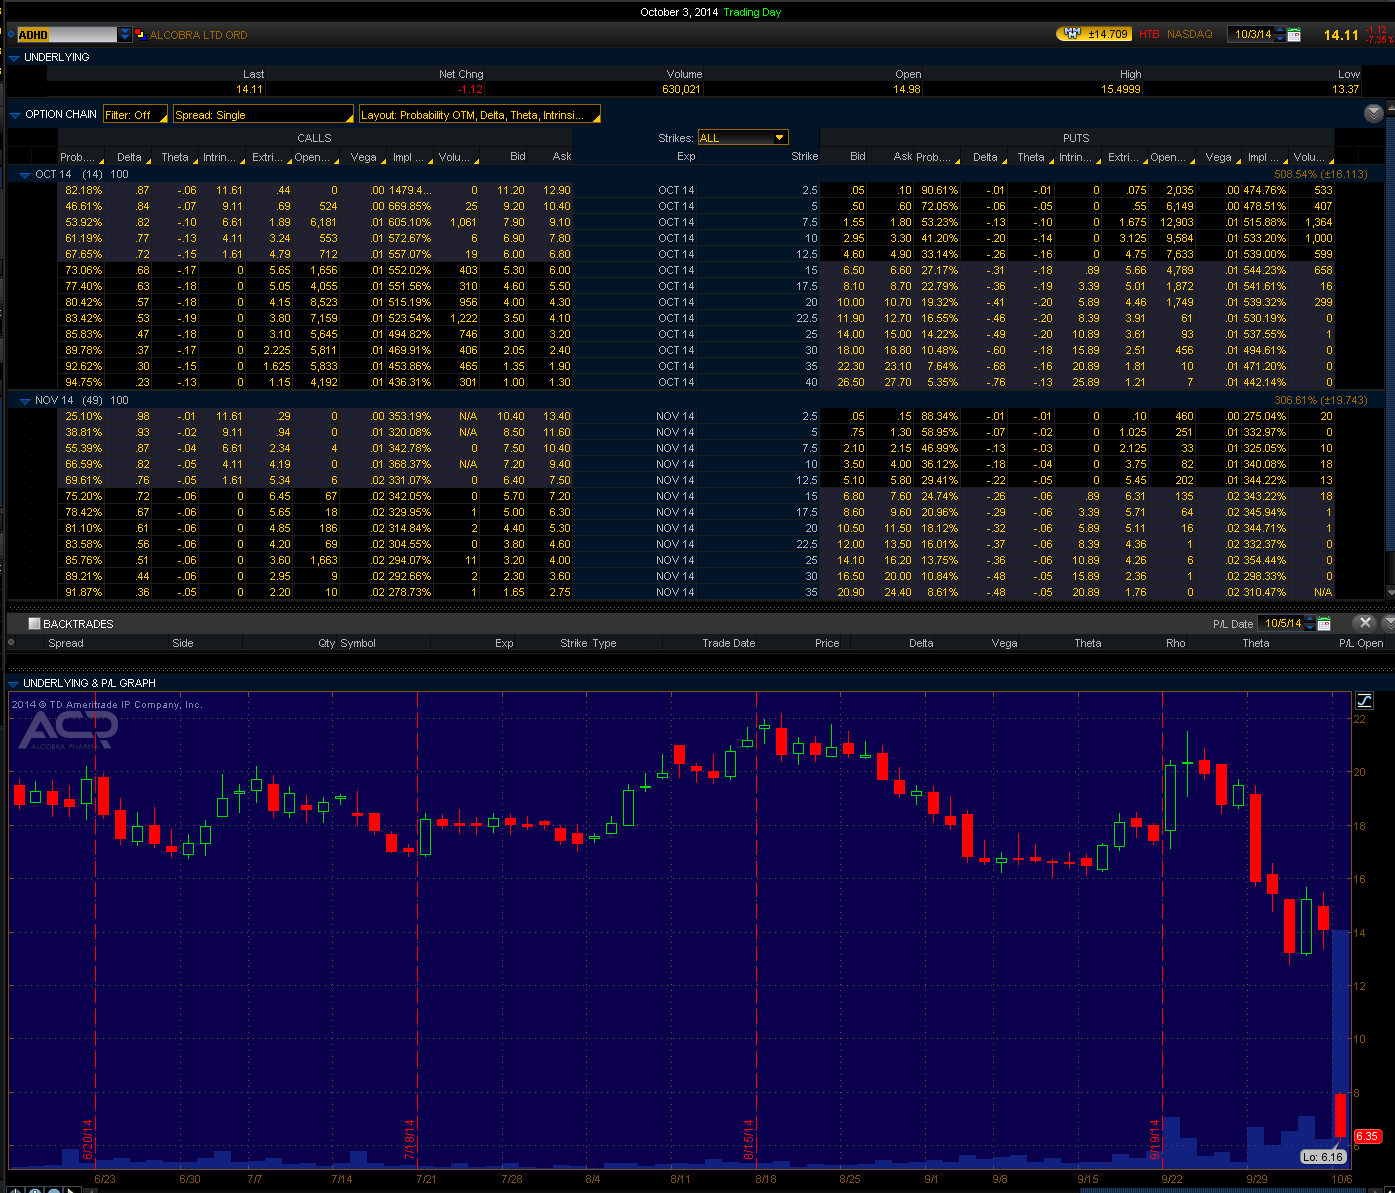Viewport: 1395px width, 1193px height.
Task: Click the P/L Date 10/5/14 field
Action: click(x=1283, y=623)
